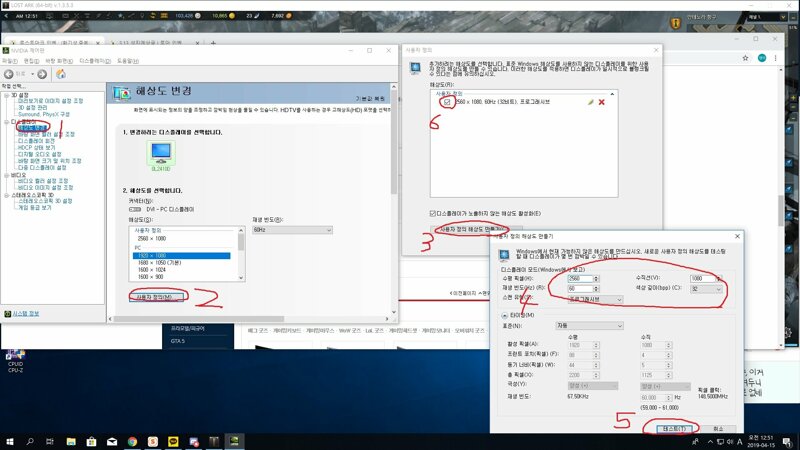
Task: Open the Edit (편집) menu
Action: point(31,61)
